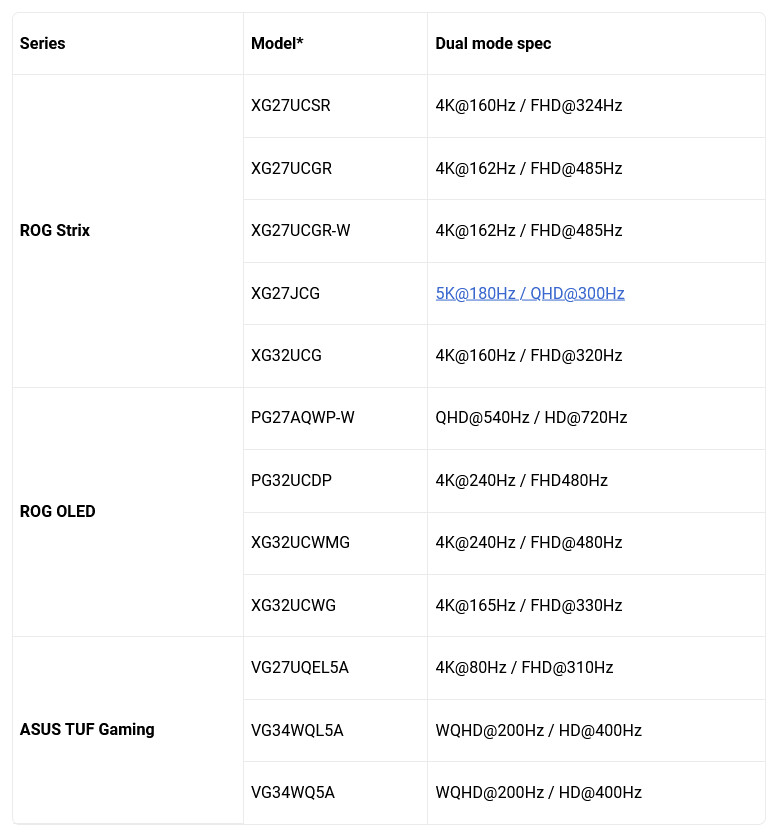Screen dimensions: 778x838
Task: Click the 4K@80Hz / FHD@310Hz spec
Action: click(524, 668)
